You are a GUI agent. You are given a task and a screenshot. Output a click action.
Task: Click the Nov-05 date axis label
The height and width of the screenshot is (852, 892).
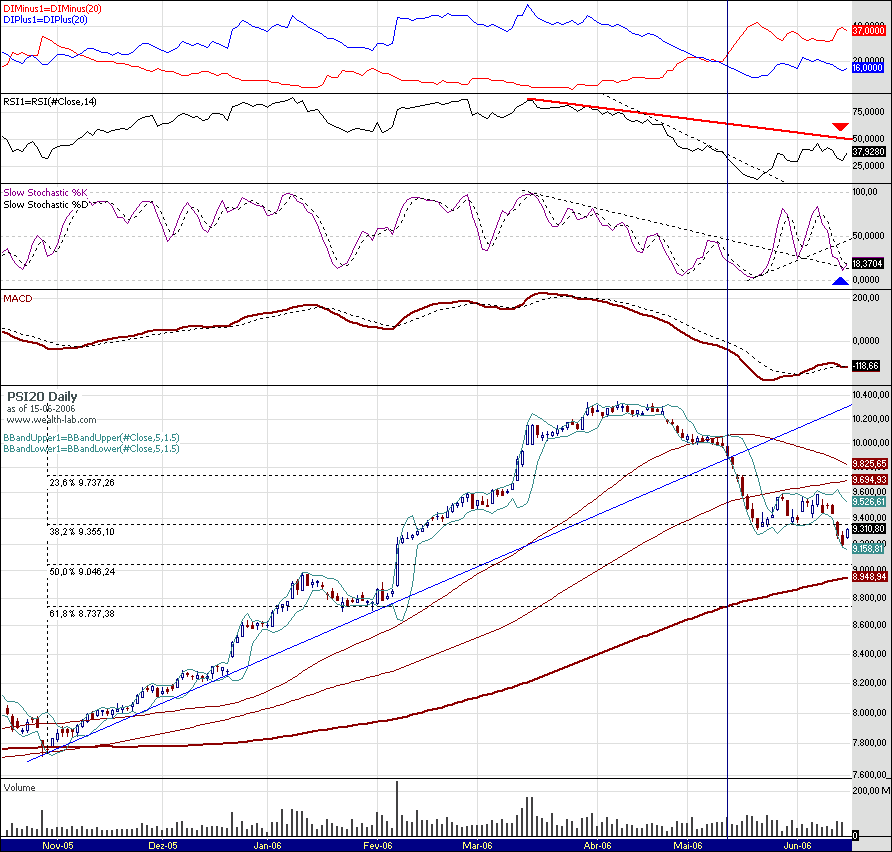57,846
